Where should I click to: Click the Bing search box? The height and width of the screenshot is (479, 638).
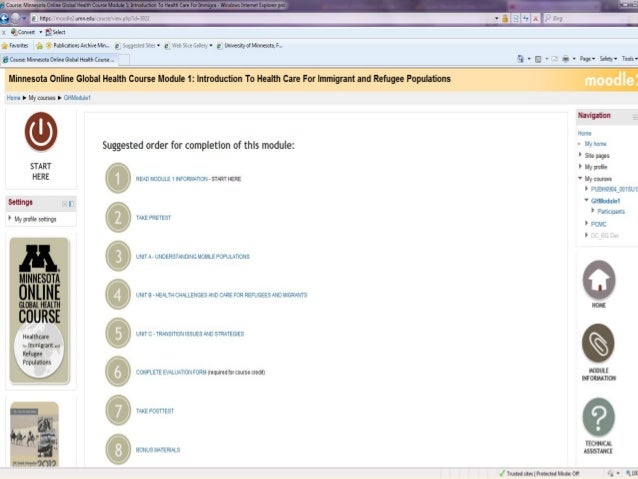coord(590,18)
